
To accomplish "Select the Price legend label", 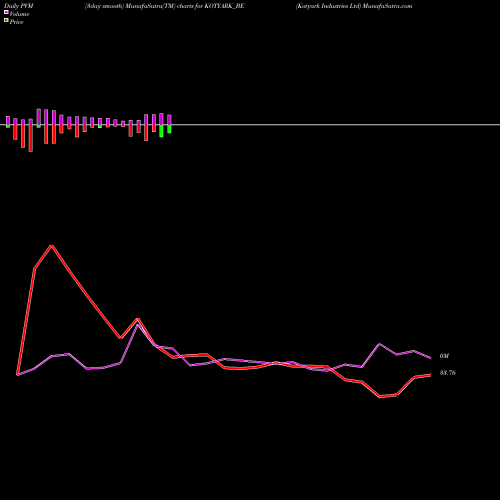I will pyautogui.click(x=16, y=22).
